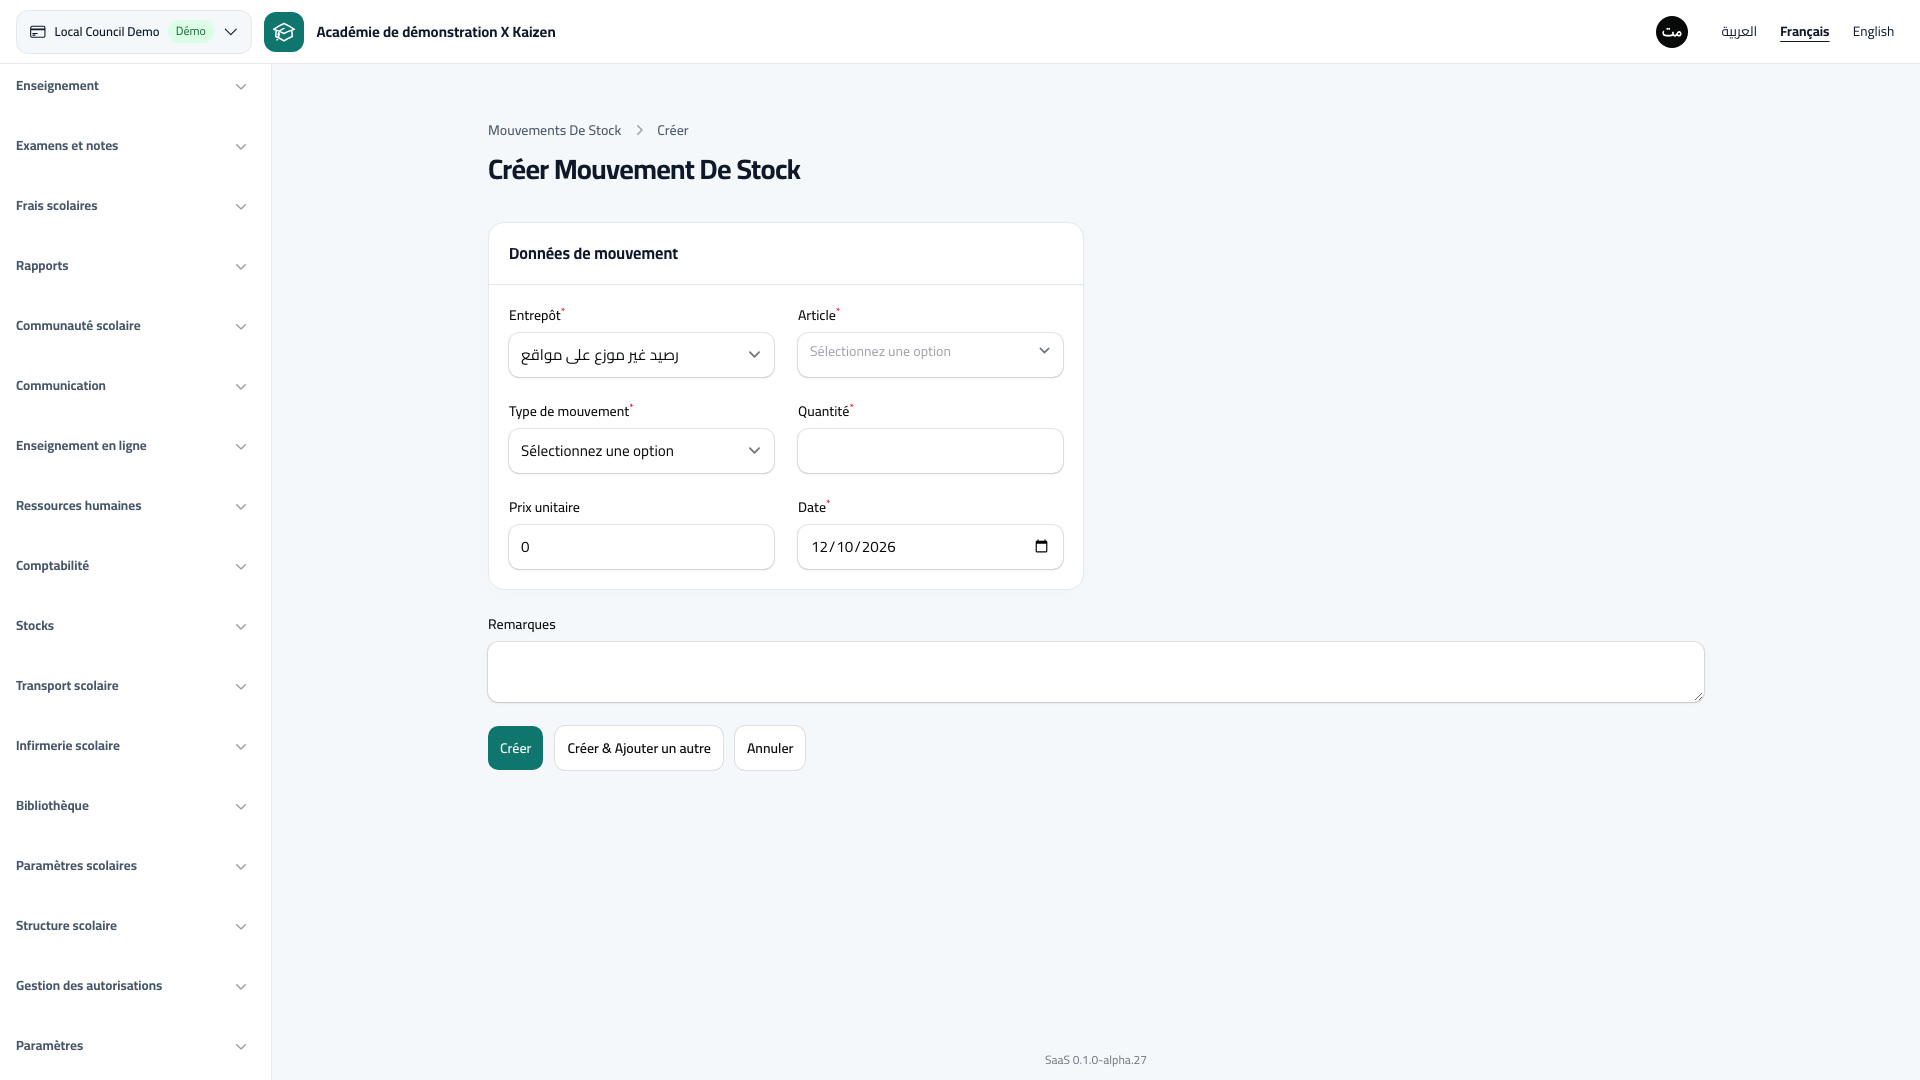Expand the Paramètres scolaires section

[131, 866]
